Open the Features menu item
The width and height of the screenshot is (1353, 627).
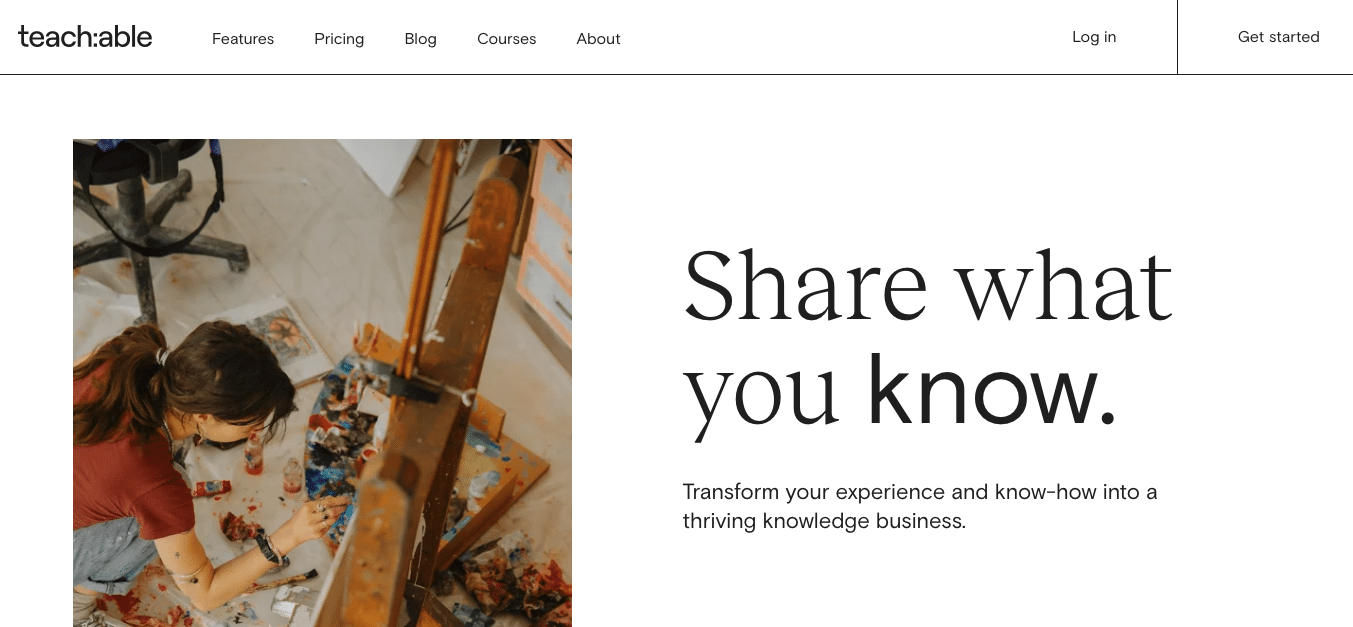pos(243,39)
